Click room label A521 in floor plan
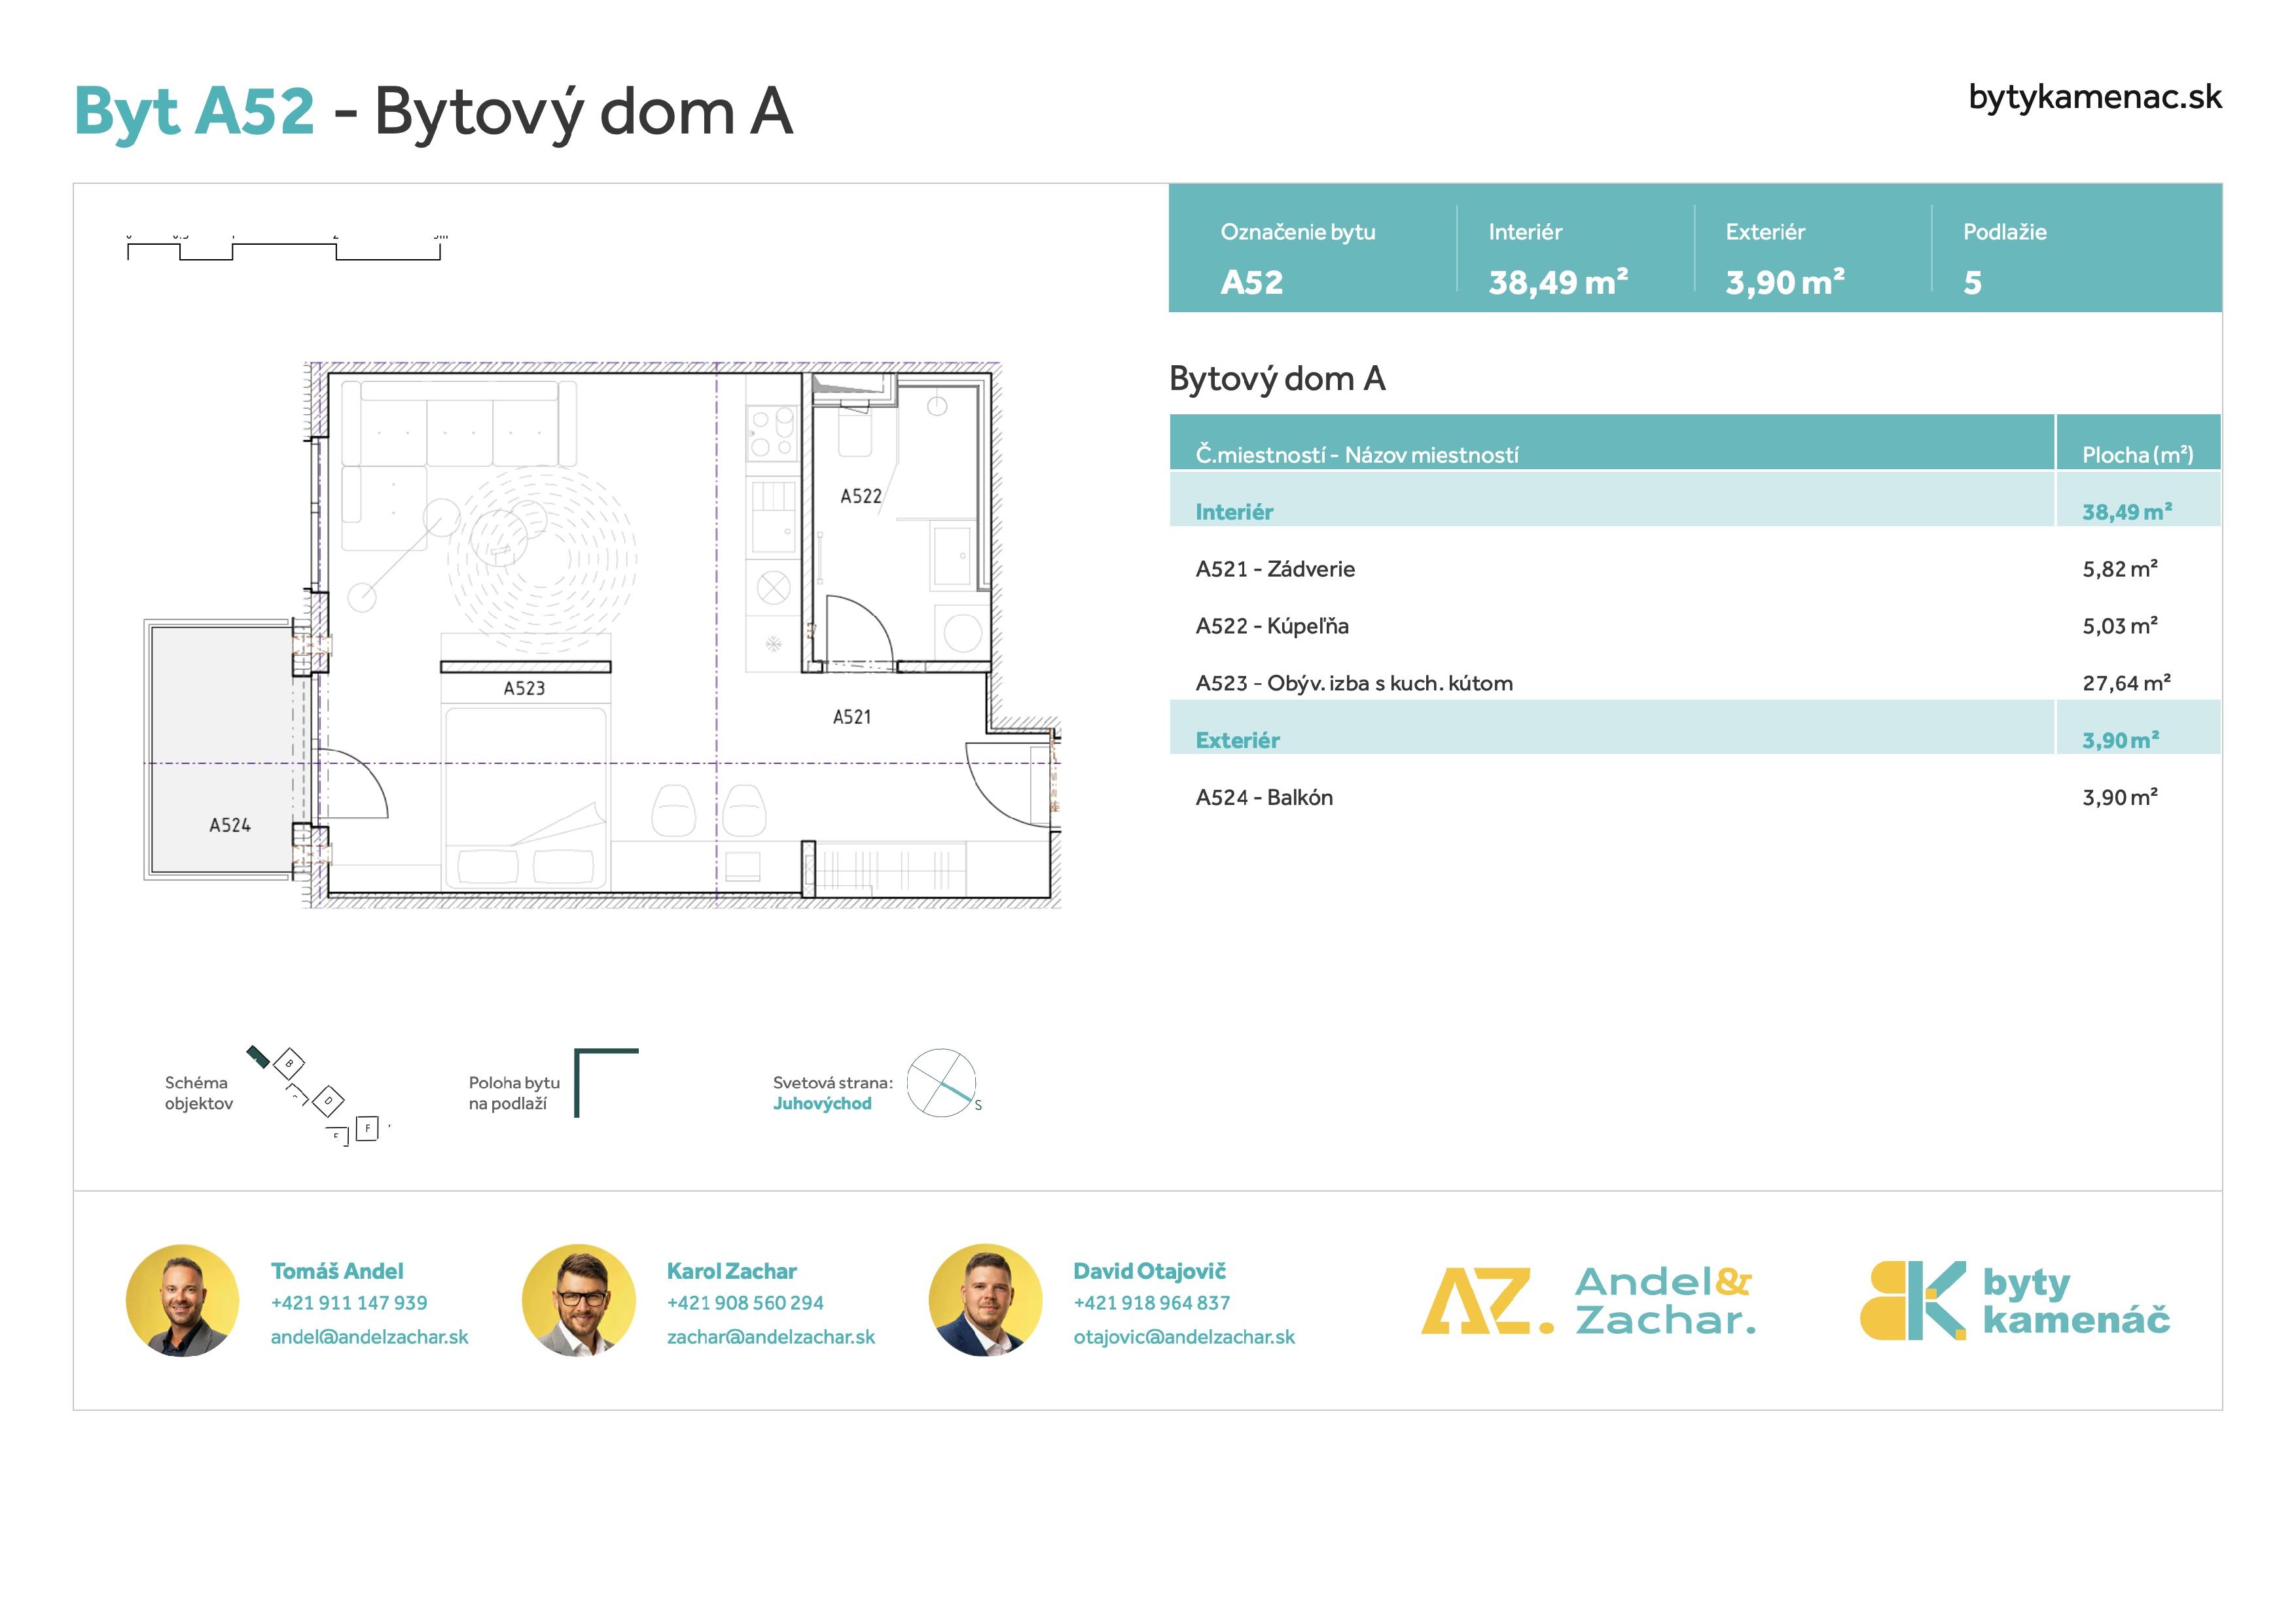Image resolution: width=2296 pixels, height=1623 pixels. [852, 717]
